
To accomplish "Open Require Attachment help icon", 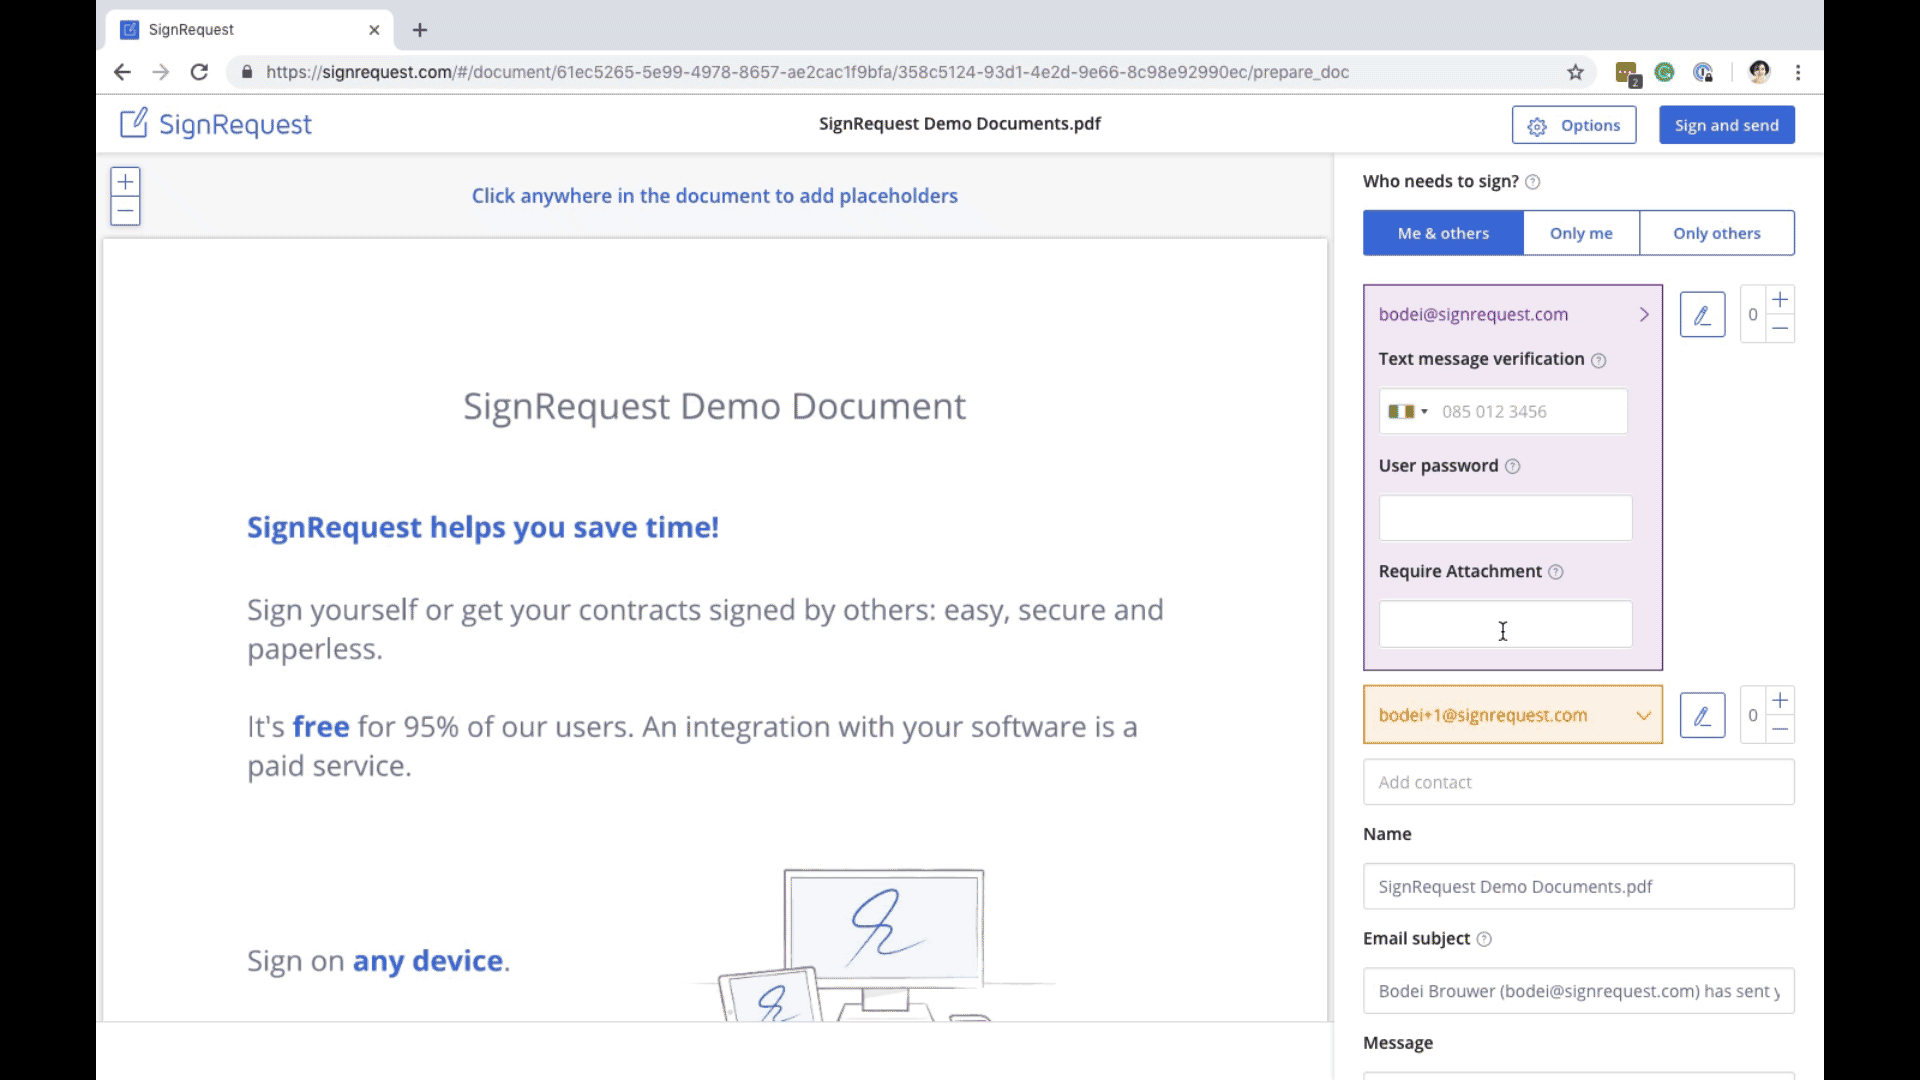I will [x=1555, y=572].
